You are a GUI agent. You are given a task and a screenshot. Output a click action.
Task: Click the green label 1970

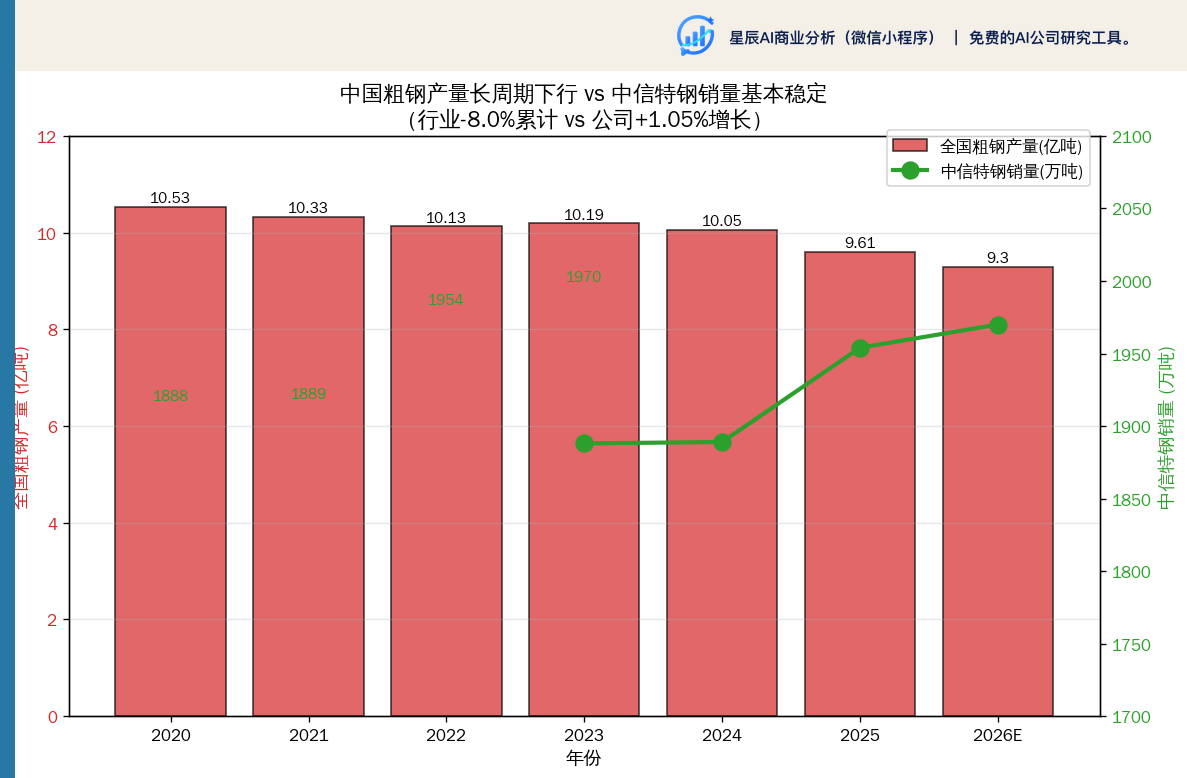click(584, 277)
